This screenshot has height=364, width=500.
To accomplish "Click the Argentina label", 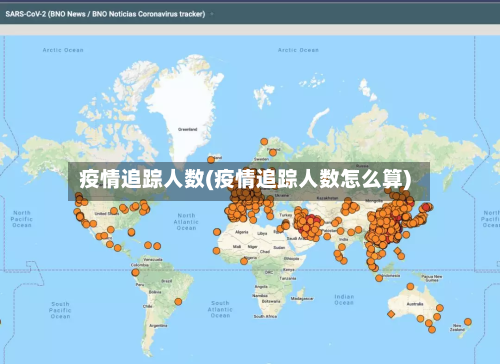I will (158, 325).
